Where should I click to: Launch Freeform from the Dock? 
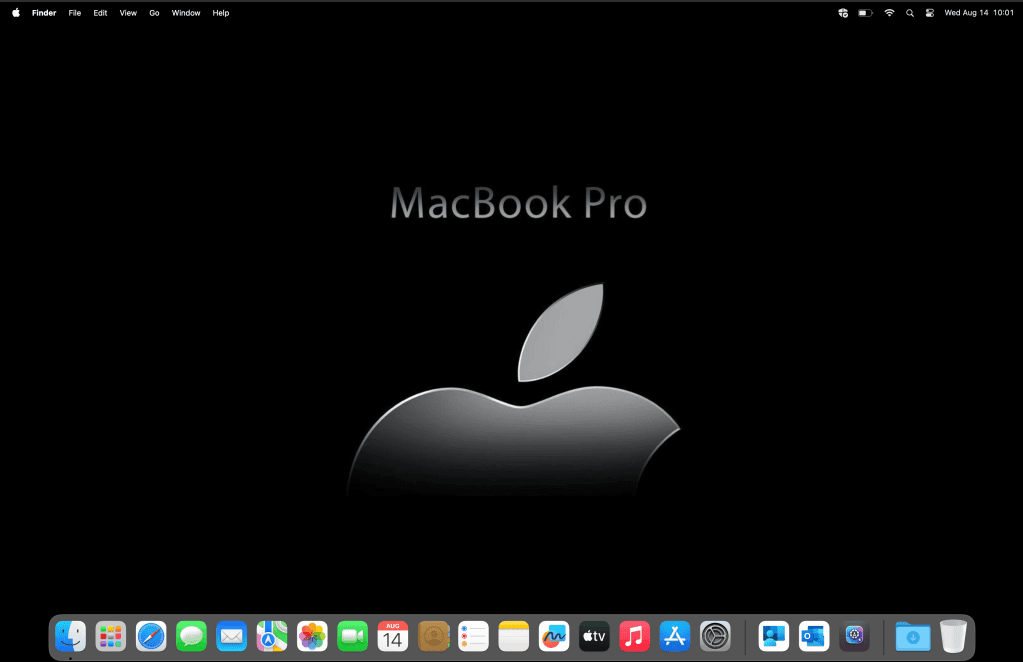click(554, 636)
